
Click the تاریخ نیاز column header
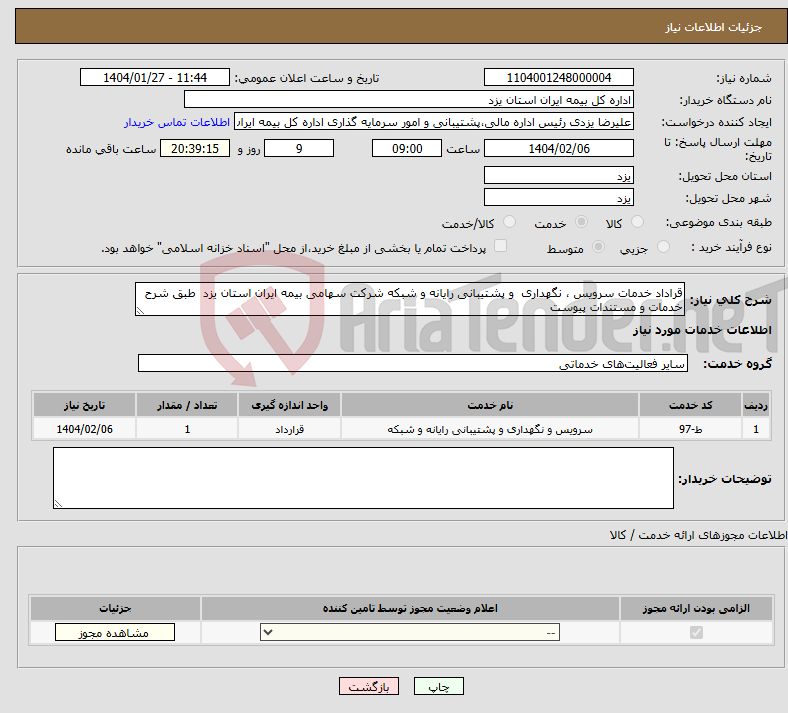(x=84, y=405)
